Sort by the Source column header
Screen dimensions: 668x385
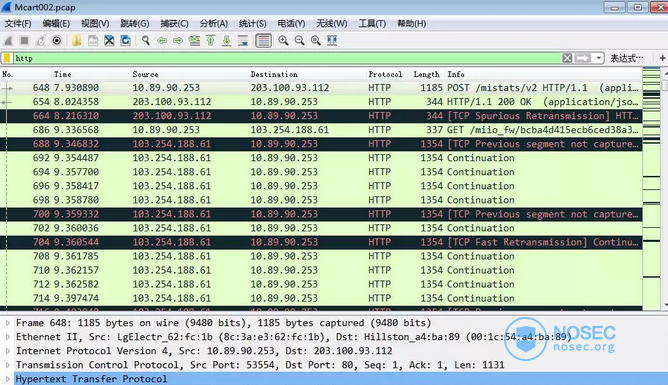pos(189,74)
